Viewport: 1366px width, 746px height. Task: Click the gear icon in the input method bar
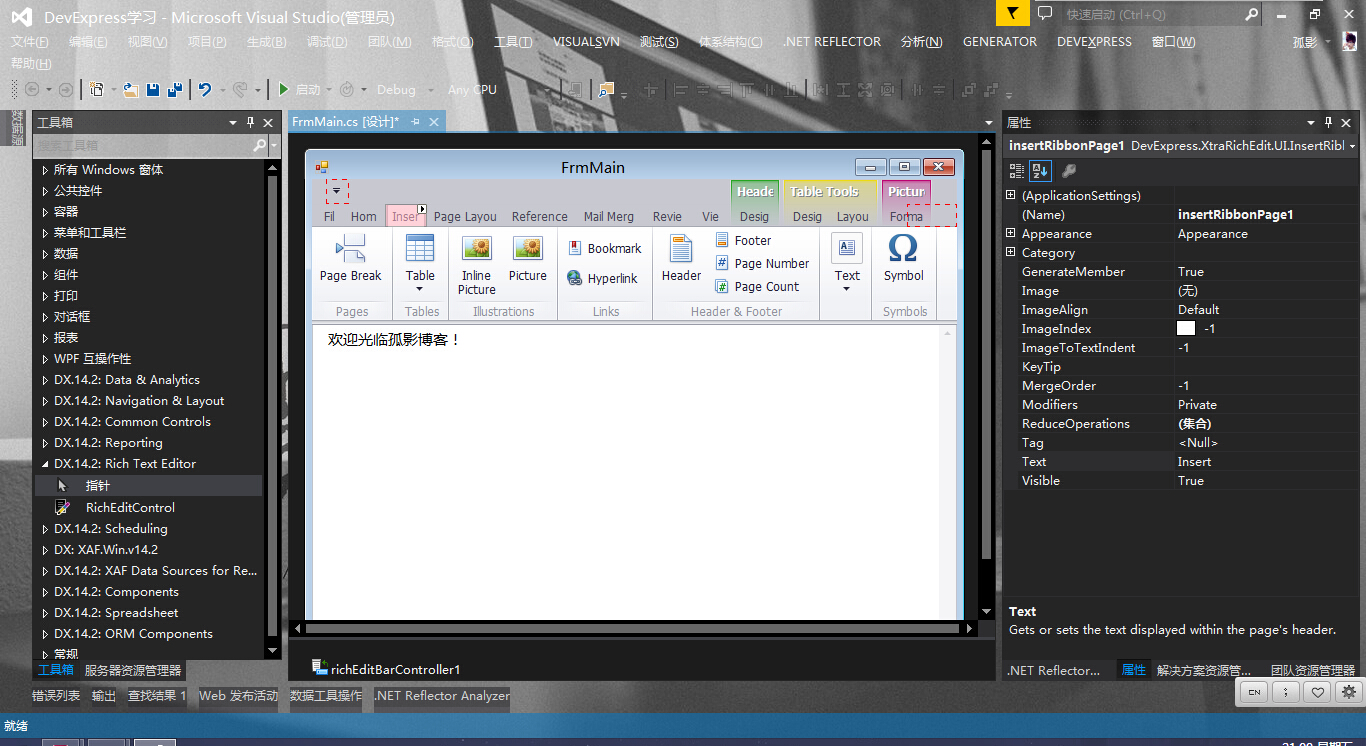(1349, 691)
